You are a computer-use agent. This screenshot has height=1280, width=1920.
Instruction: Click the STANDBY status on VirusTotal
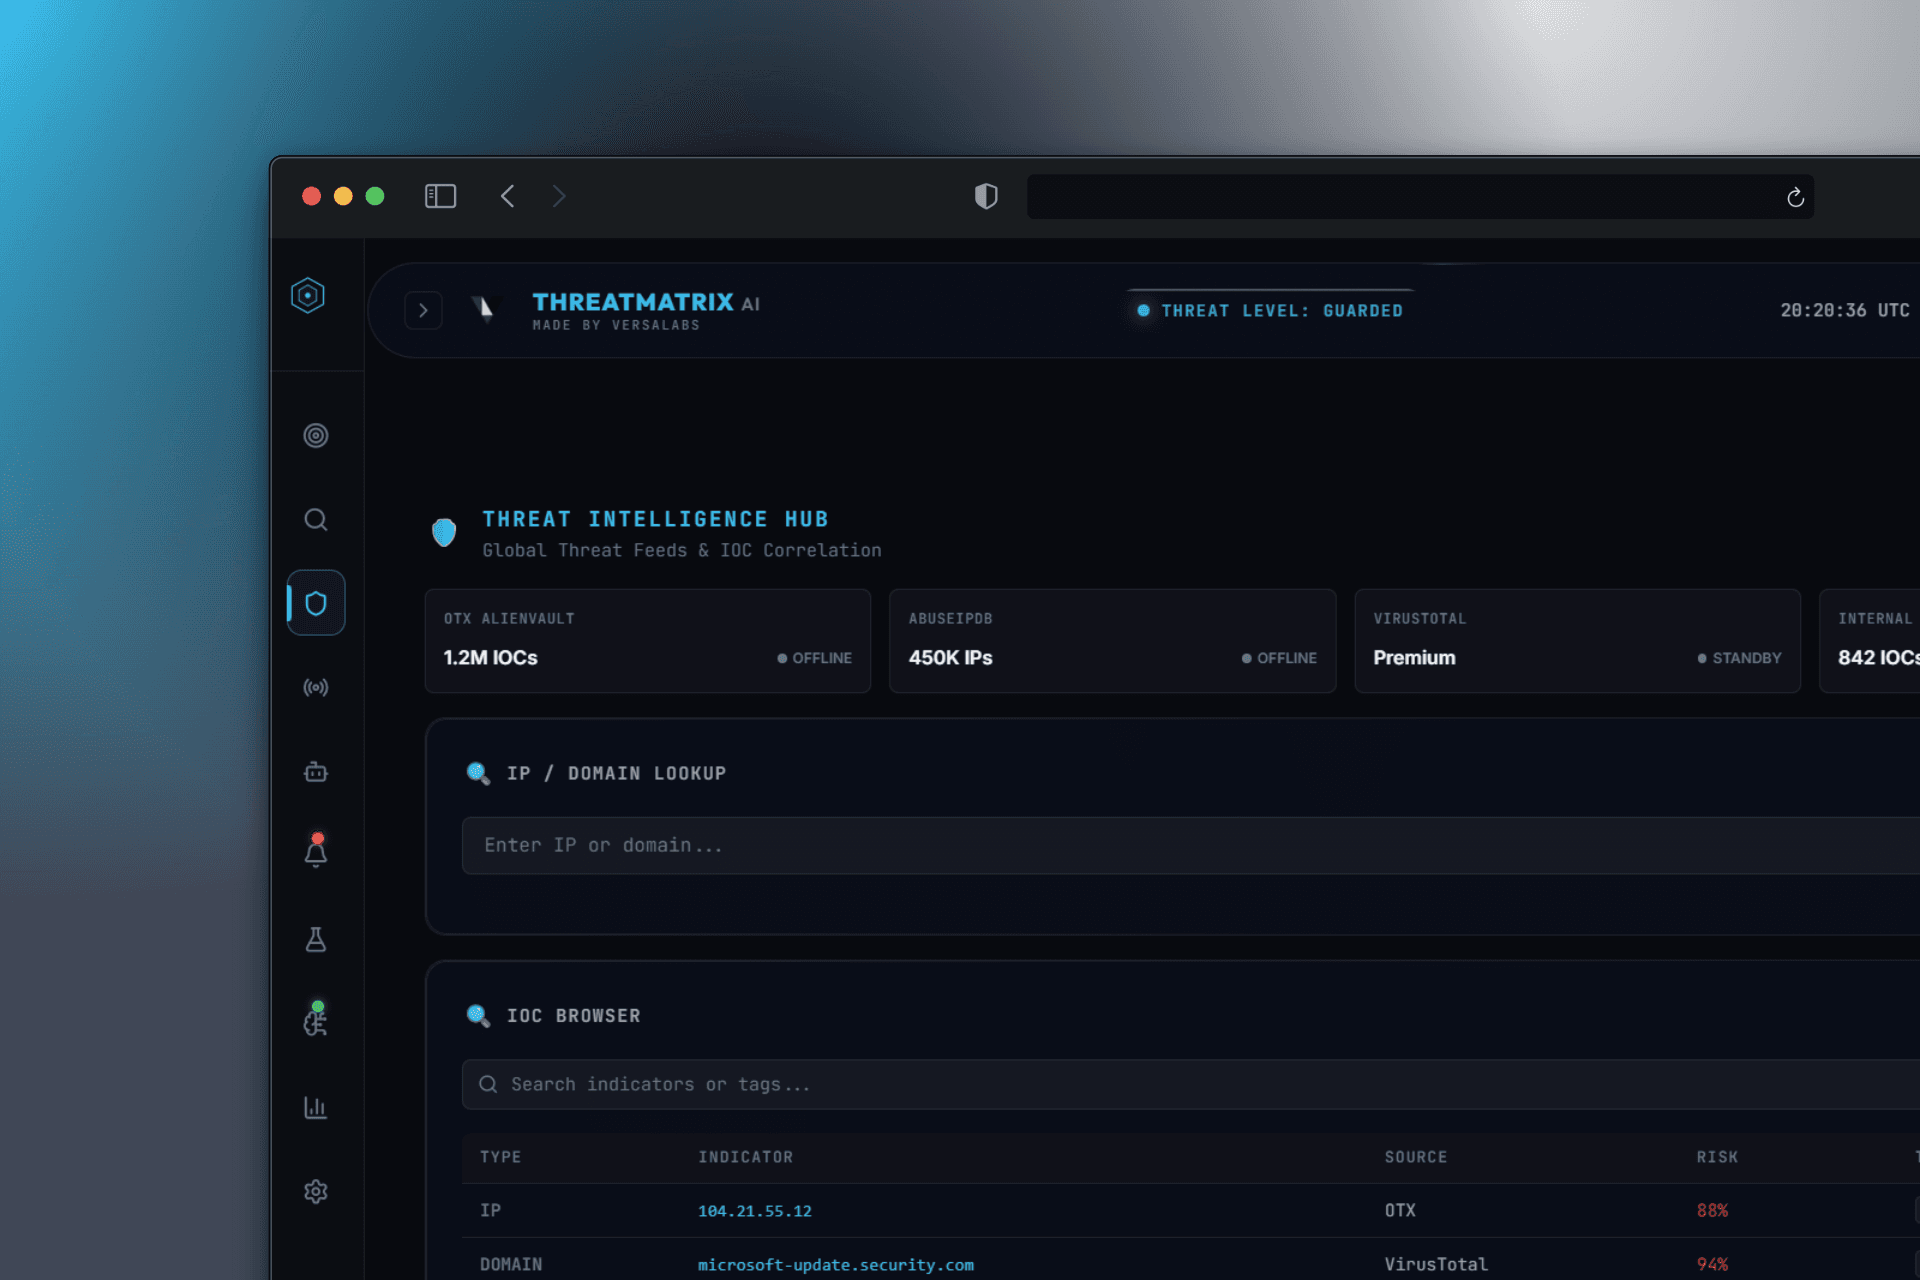click(x=1739, y=658)
